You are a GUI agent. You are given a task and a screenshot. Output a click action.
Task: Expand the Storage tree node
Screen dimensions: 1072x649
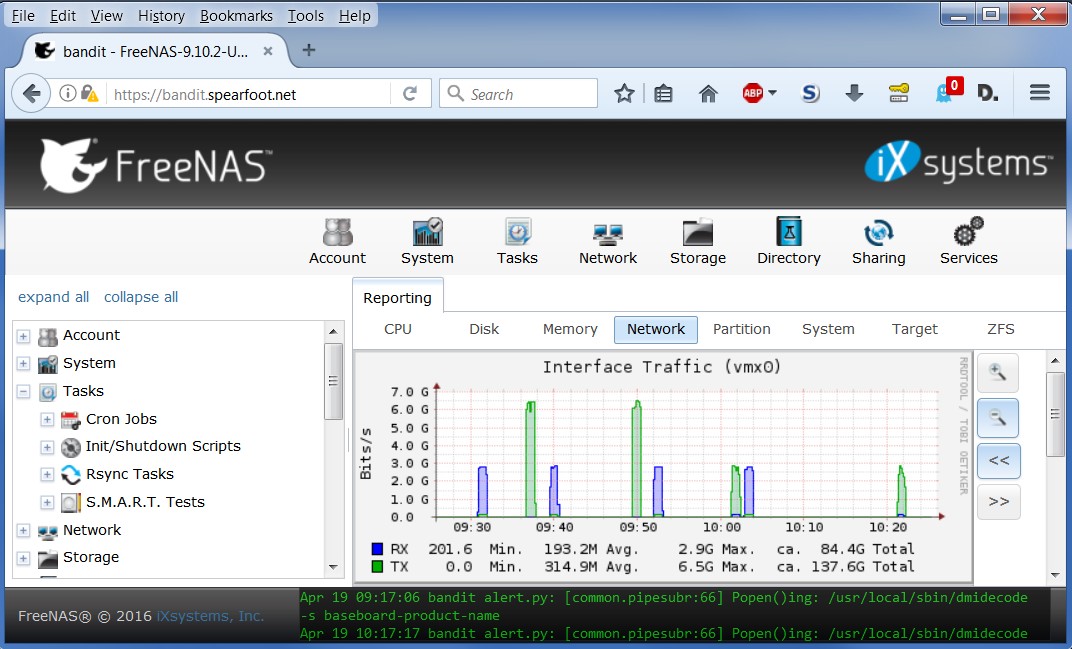[x=24, y=558]
